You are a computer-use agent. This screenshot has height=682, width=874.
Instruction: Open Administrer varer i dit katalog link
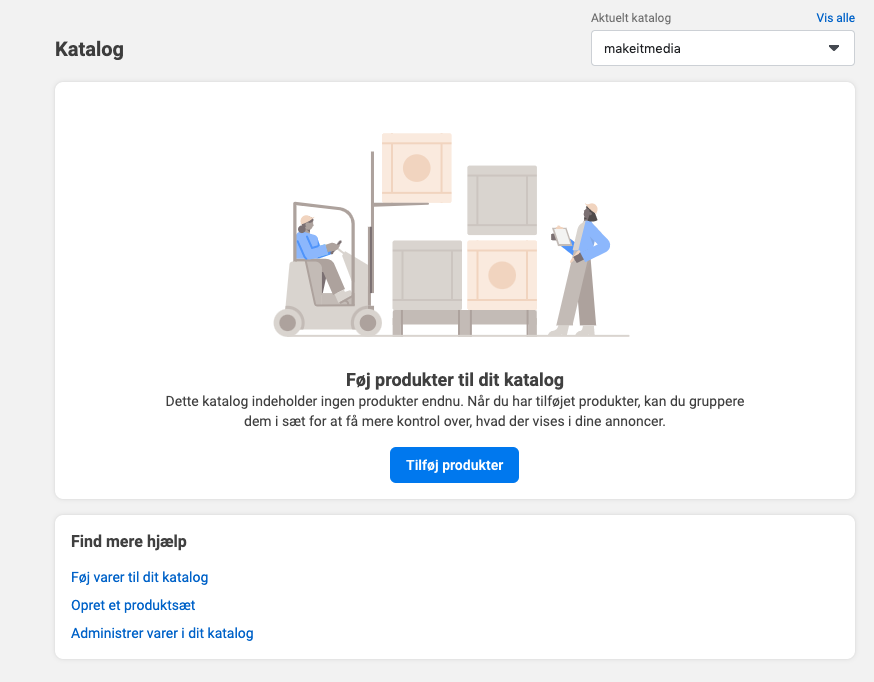pyautogui.click(x=162, y=633)
